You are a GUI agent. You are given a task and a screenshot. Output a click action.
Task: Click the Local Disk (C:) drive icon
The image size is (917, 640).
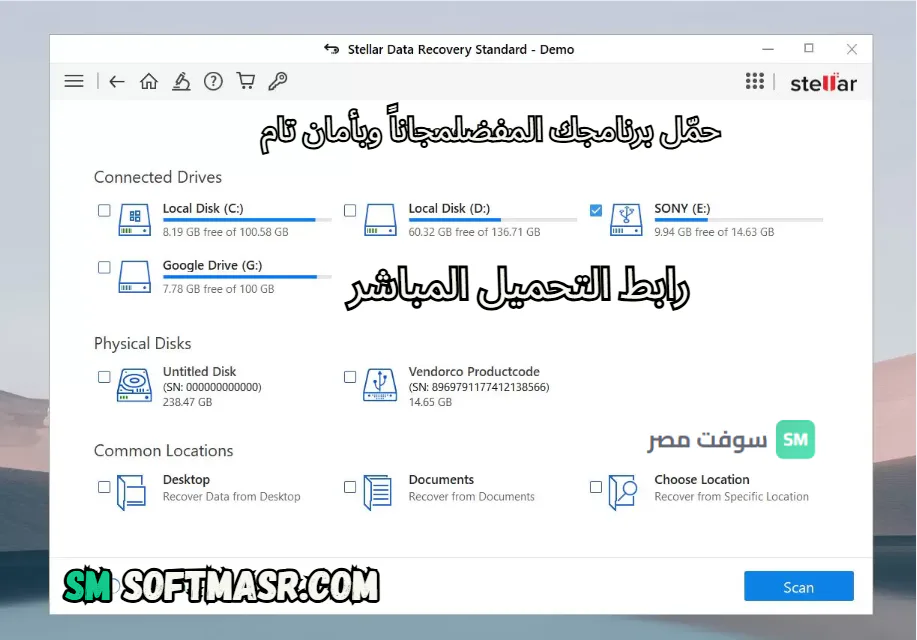click(x=135, y=219)
